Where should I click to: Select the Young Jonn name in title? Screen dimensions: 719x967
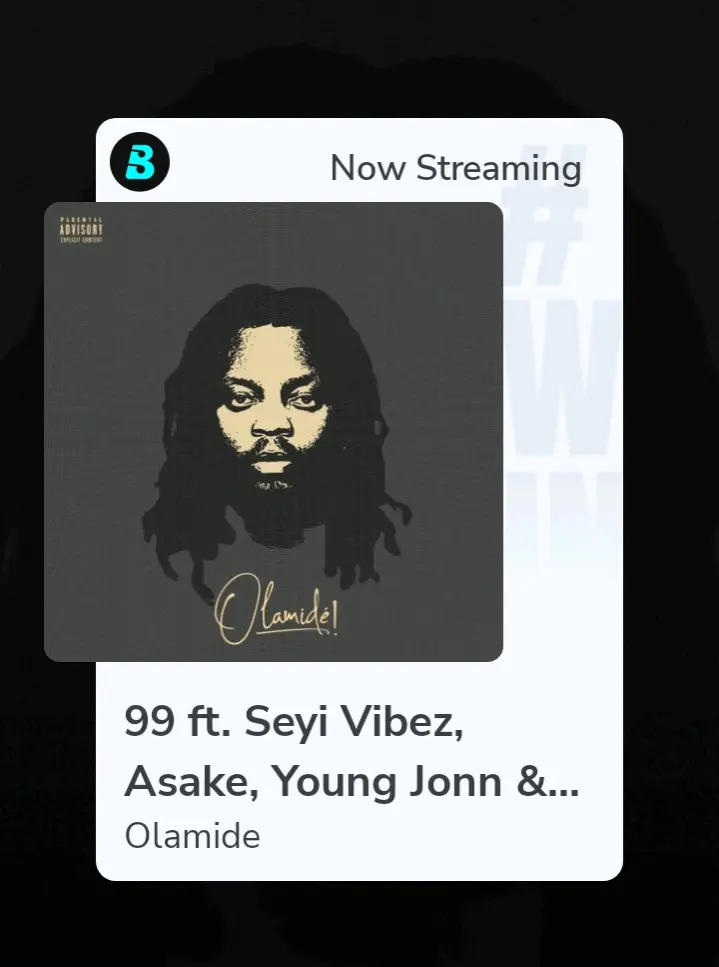[x=387, y=781]
